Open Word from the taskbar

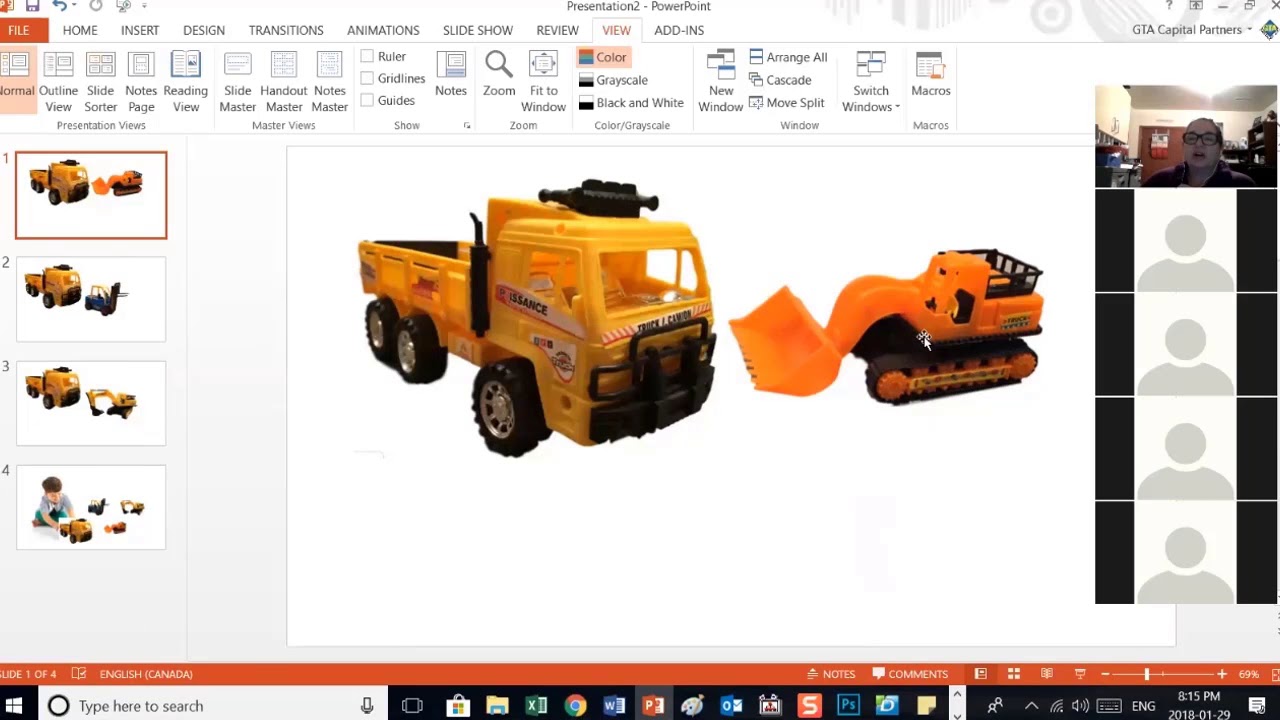pos(614,706)
